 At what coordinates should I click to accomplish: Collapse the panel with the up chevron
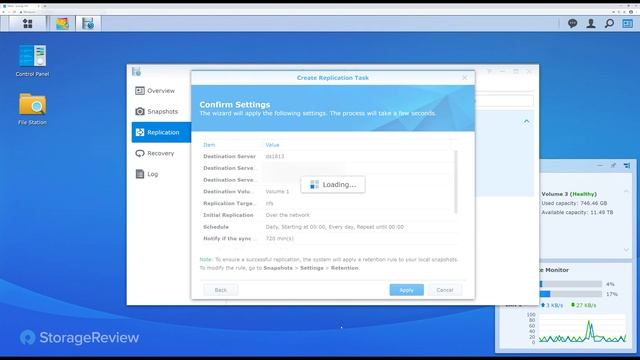click(x=527, y=121)
